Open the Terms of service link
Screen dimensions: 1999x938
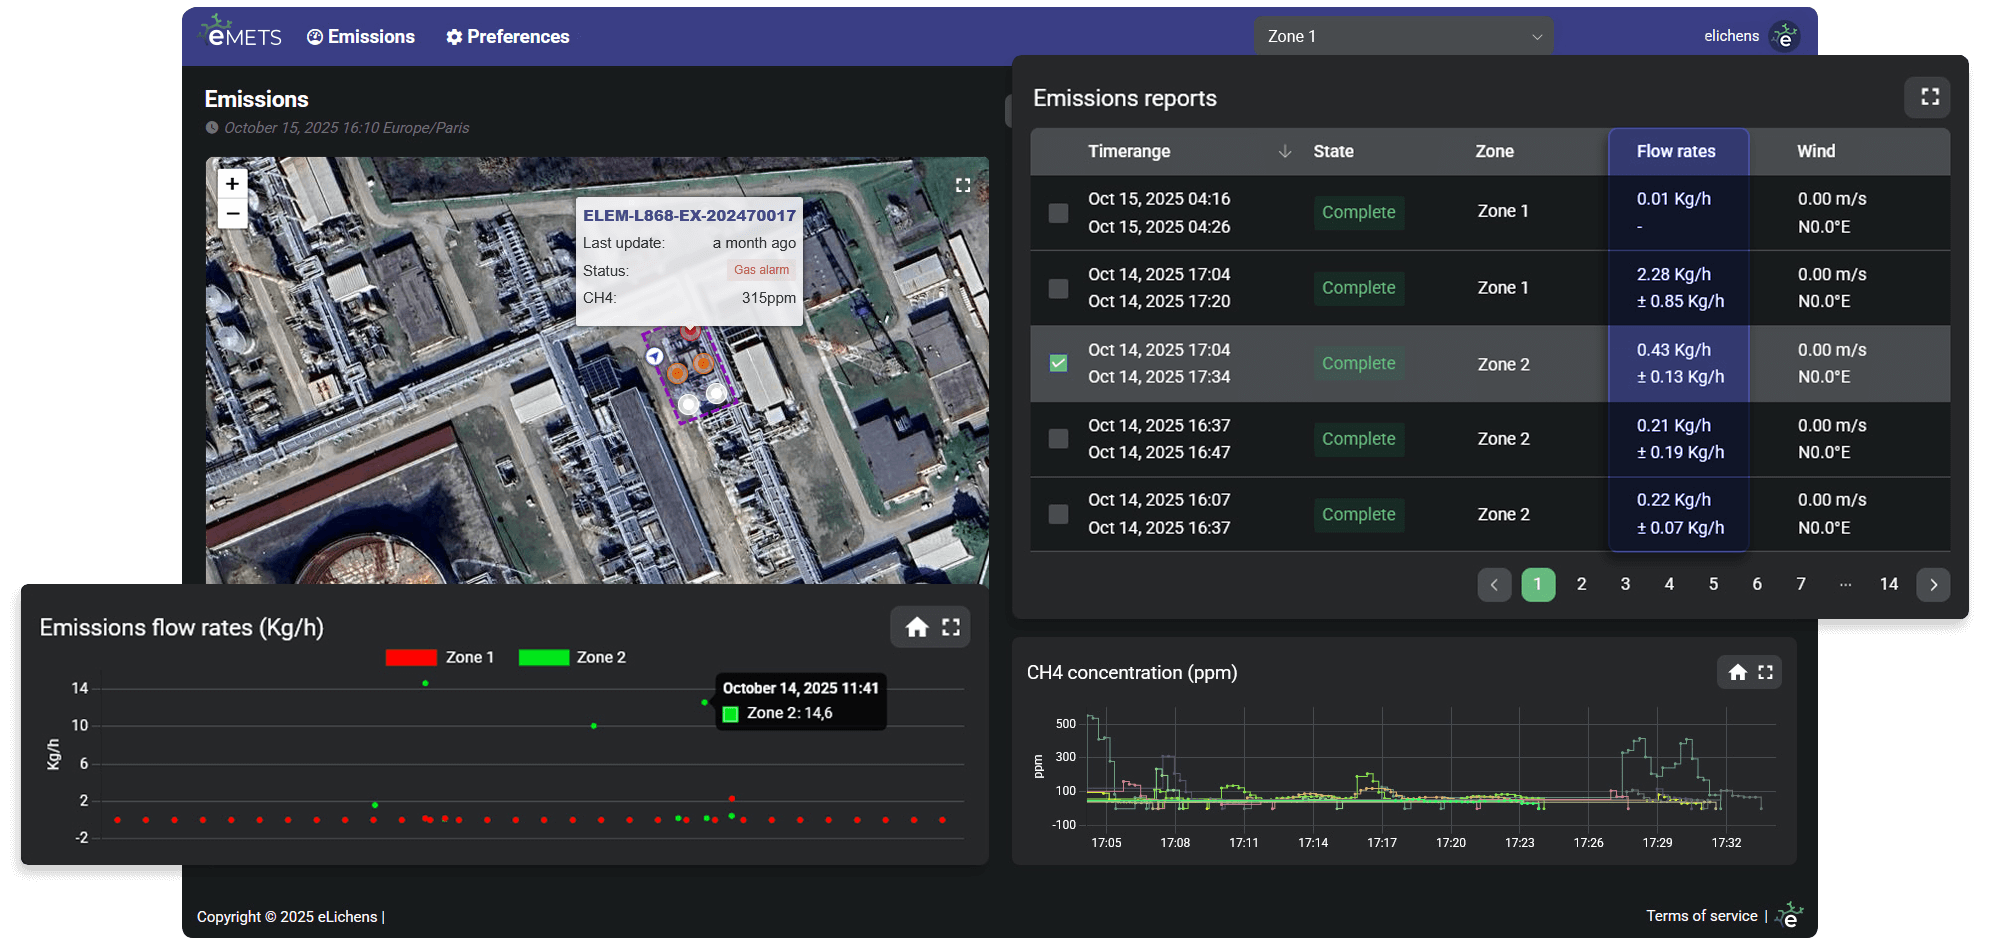click(1702, 915)
